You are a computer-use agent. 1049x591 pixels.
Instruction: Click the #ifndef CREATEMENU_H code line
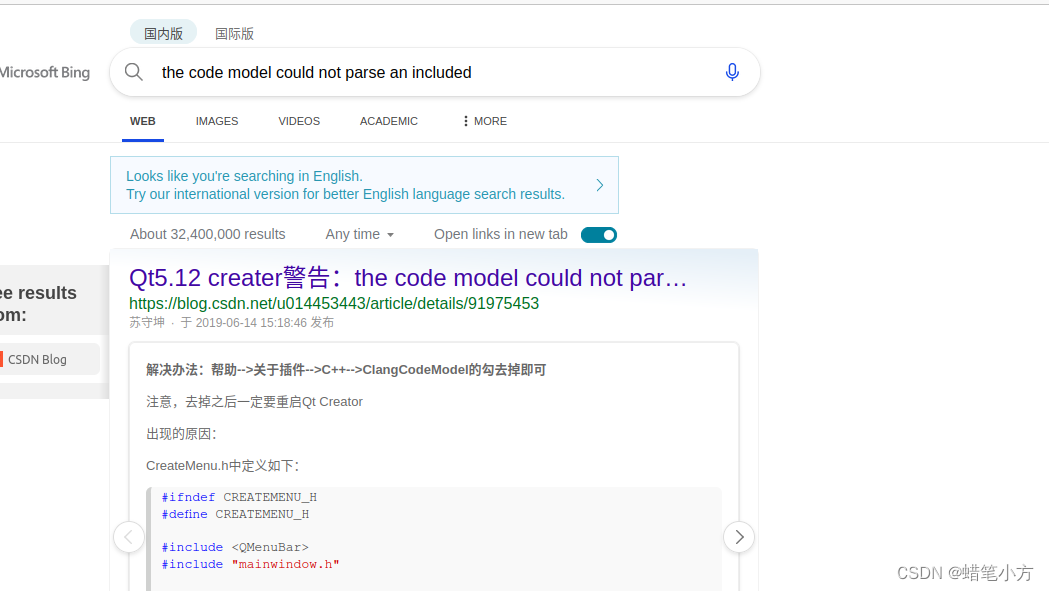point(239,497)
